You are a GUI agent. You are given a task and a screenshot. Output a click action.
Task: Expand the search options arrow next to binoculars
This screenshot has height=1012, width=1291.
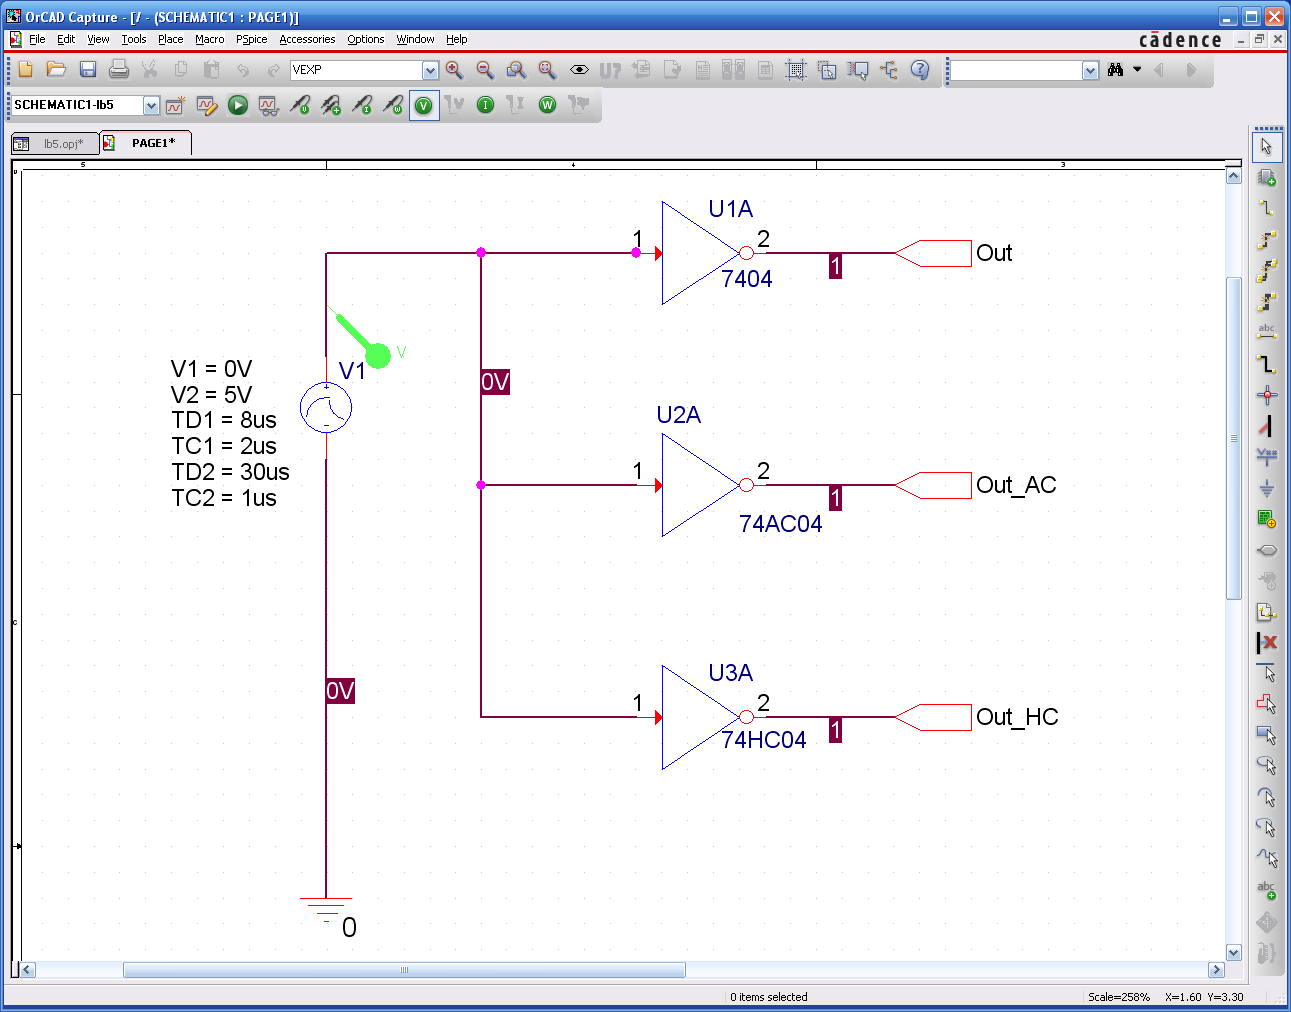[1137, 70]
